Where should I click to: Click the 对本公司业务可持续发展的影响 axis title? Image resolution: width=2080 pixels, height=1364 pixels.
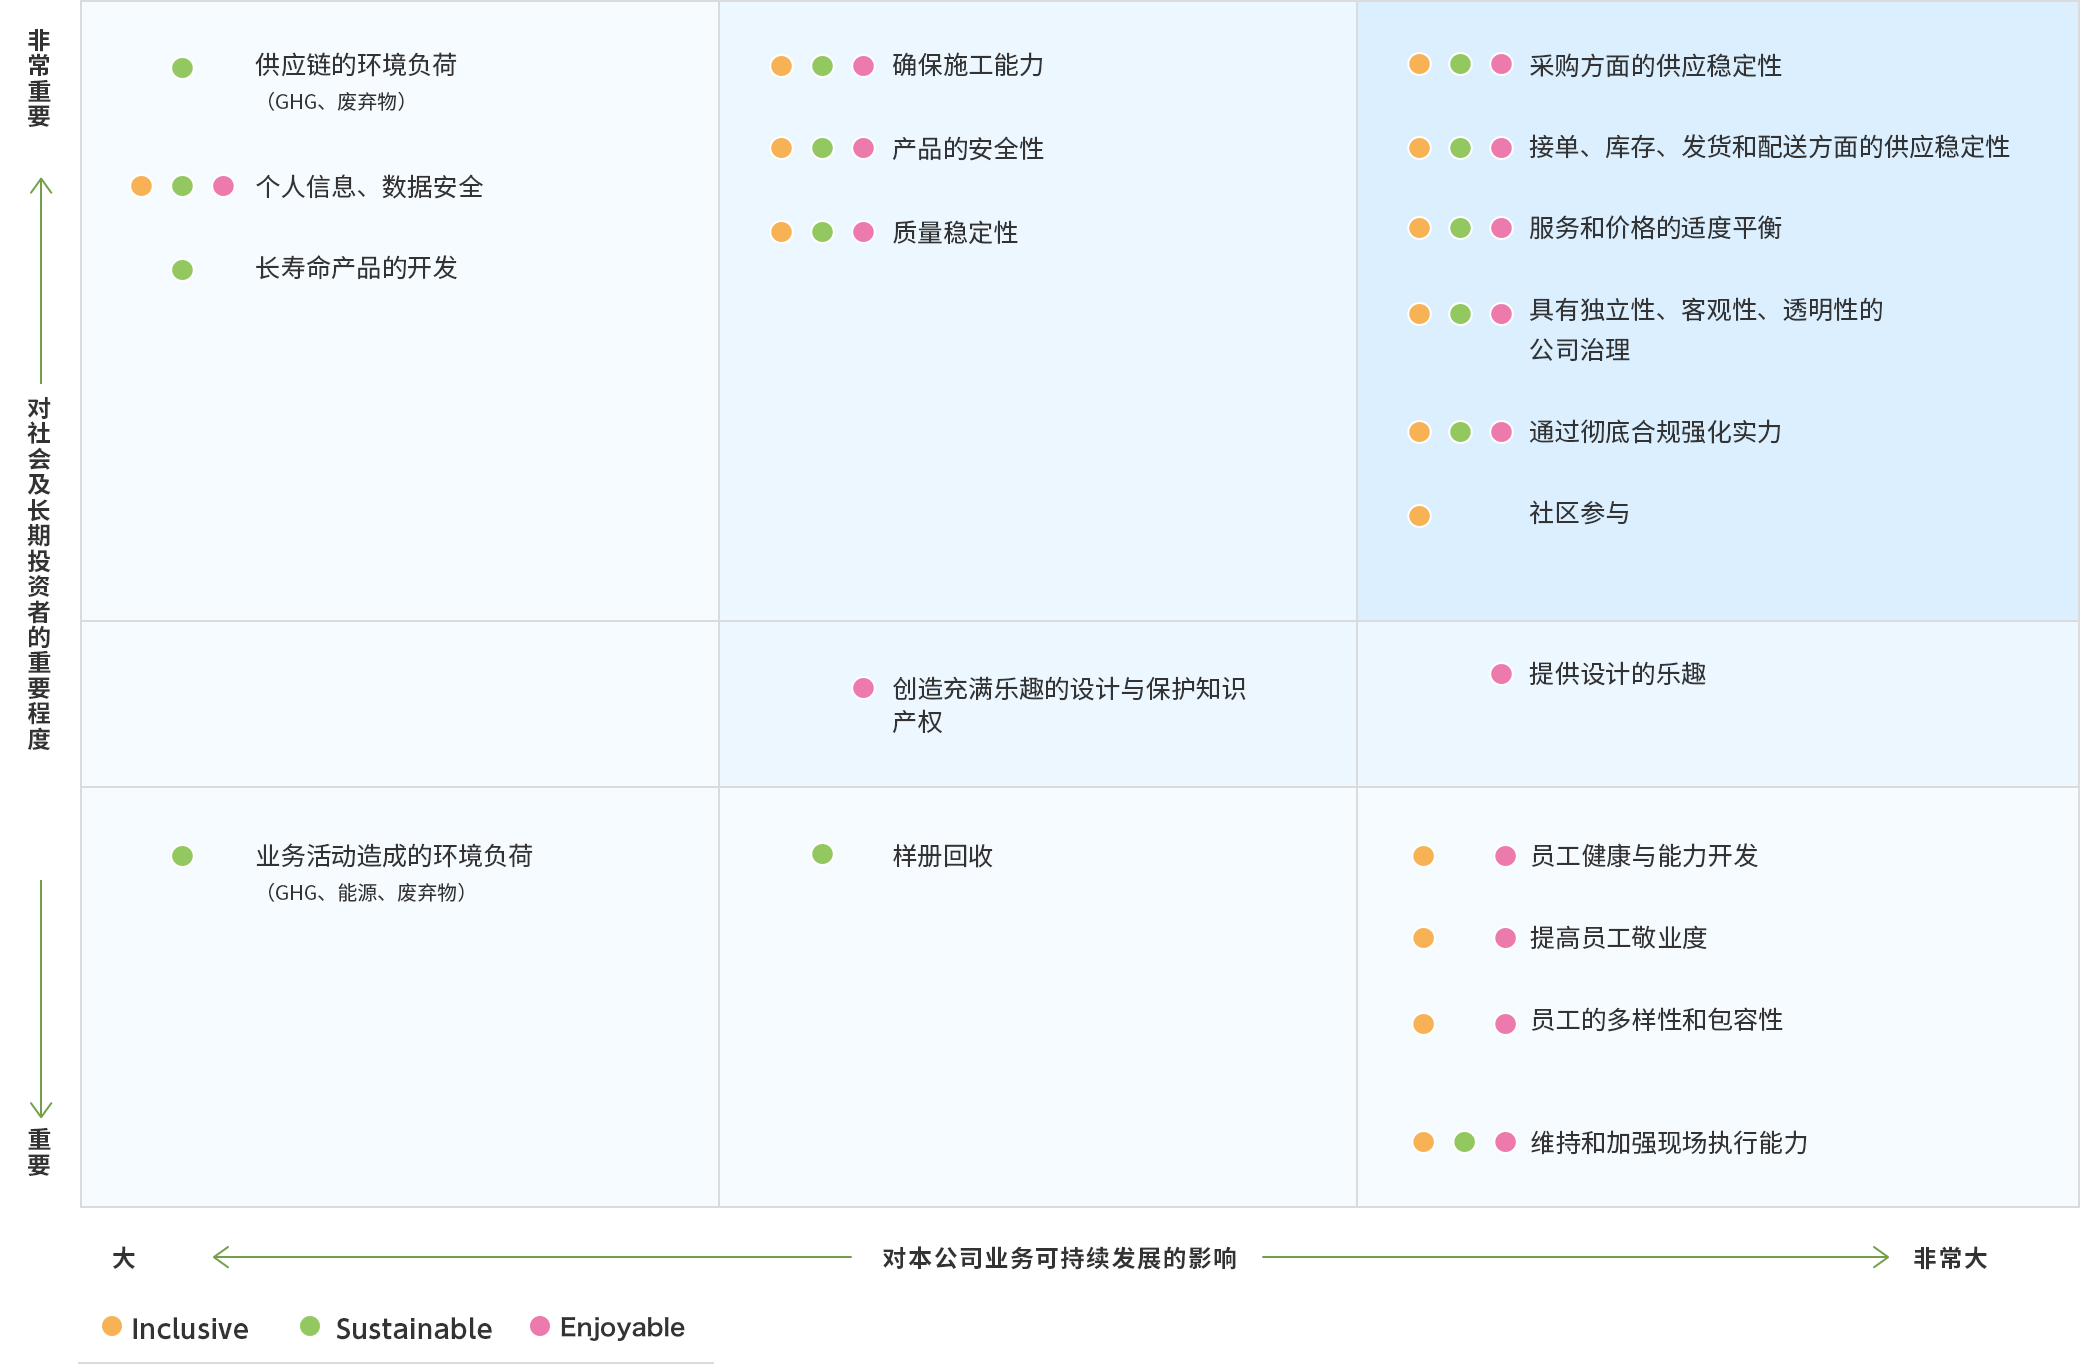click(x=1059, y=1258)
